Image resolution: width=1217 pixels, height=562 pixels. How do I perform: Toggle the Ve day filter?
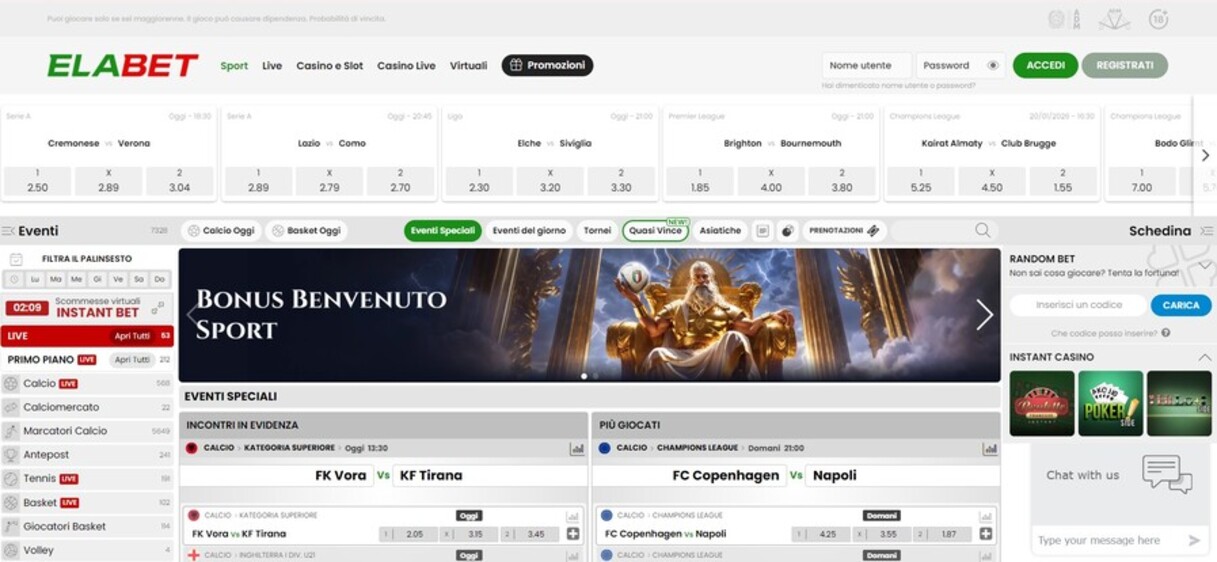click(x=118, y=280)
